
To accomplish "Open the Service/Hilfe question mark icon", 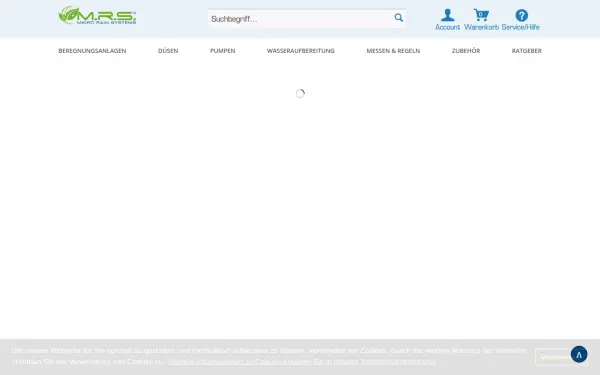I will pos(521,15).
